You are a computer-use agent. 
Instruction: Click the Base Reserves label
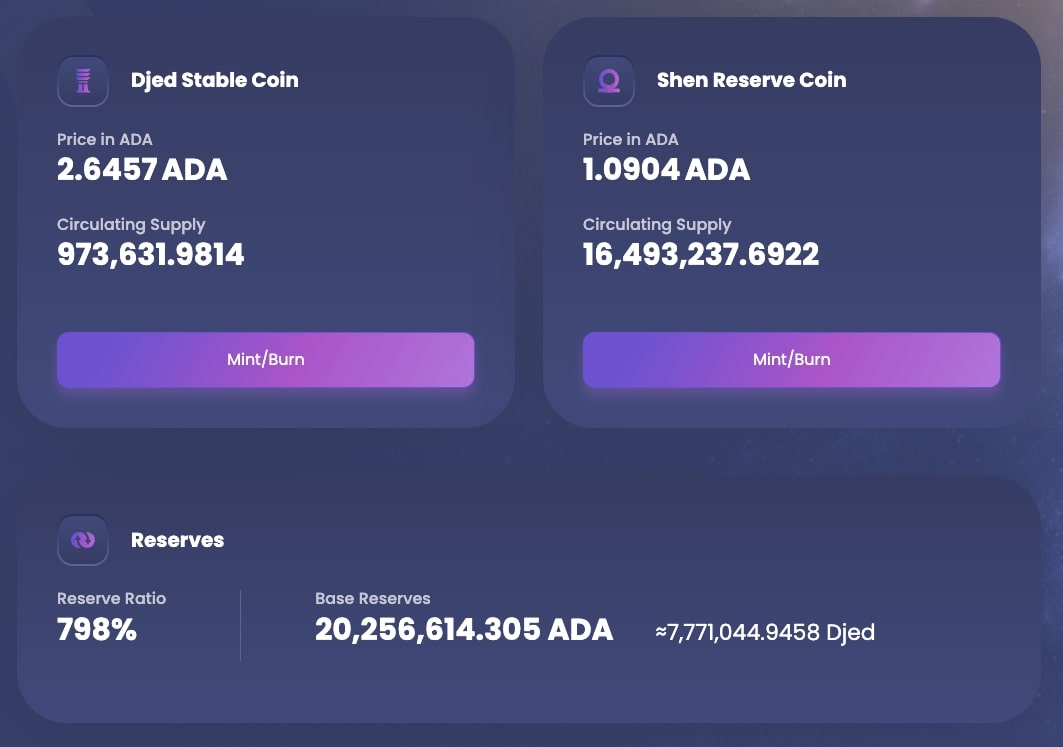[372, 598]
